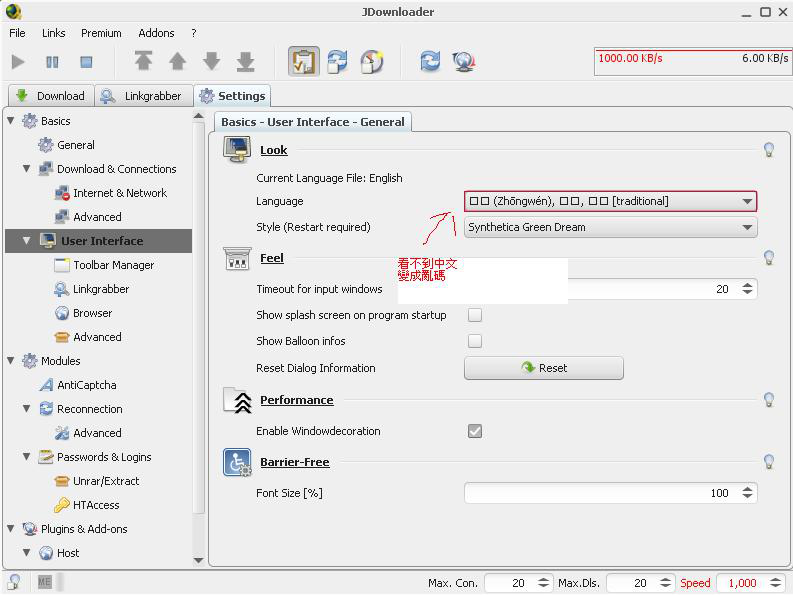Click lightbulb hint beside Performance section
The height and width of the screenshot is (596, 793).
(769, 400)
